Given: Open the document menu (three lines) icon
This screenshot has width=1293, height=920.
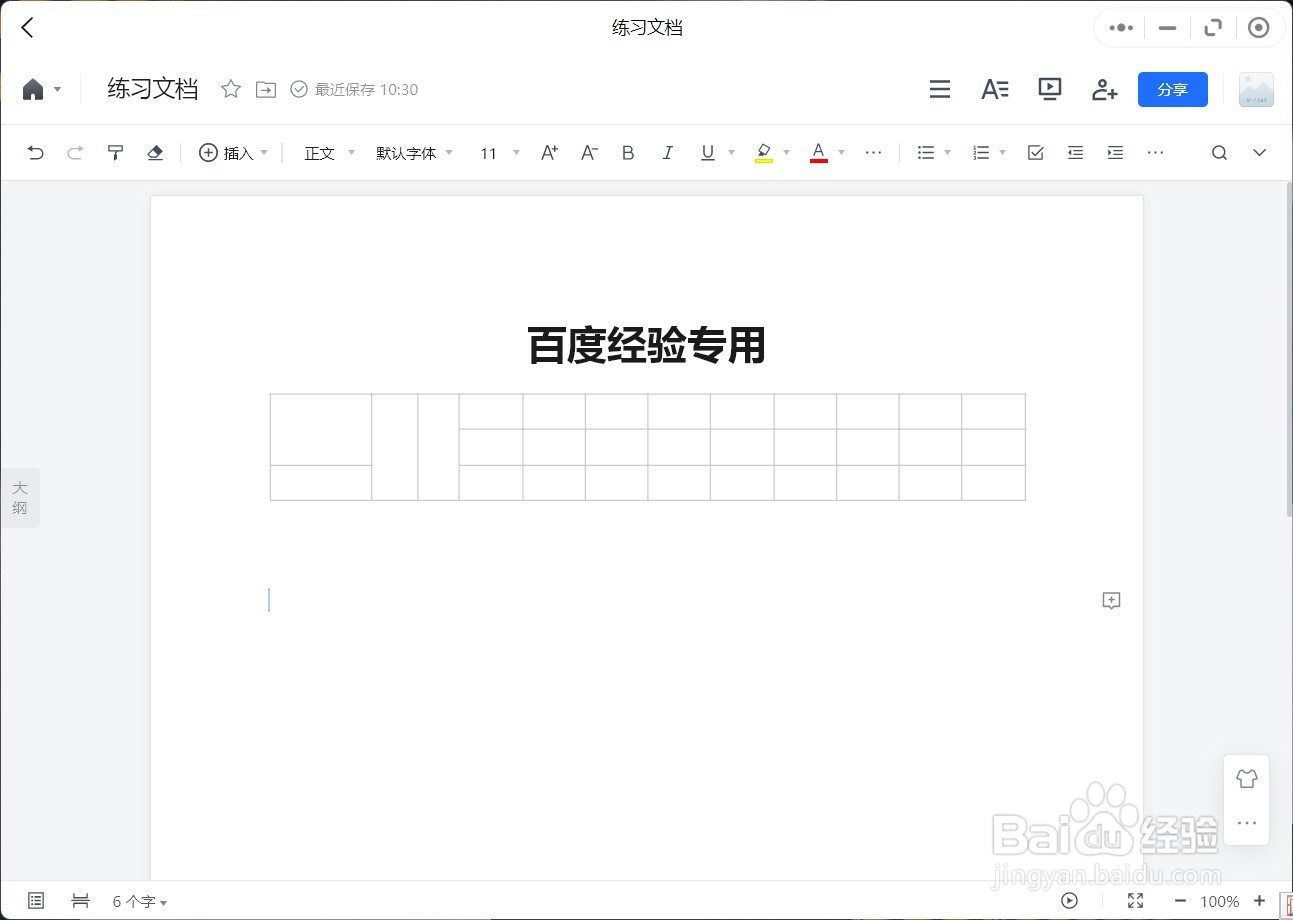Looking at the screenshot, I should [940, 89].
